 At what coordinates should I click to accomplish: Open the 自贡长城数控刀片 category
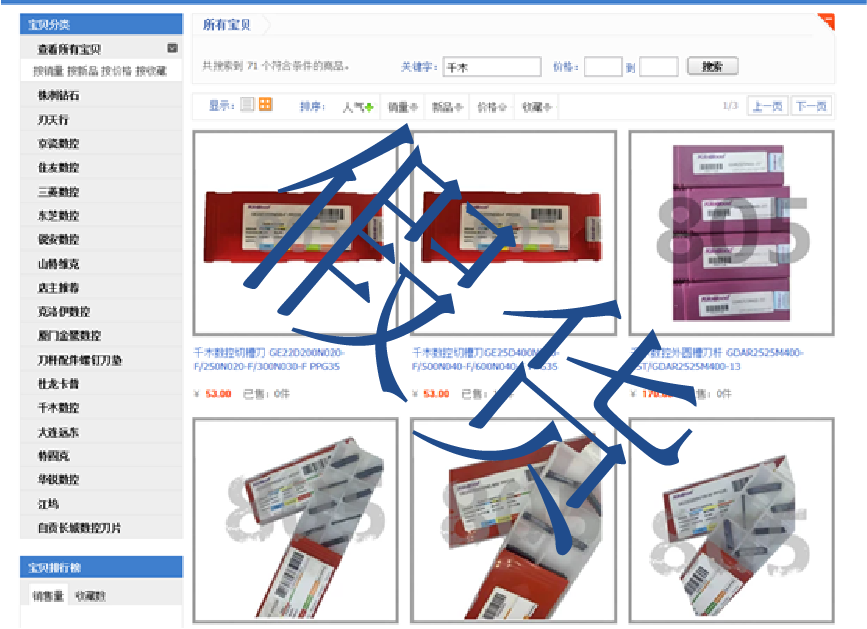79,528
